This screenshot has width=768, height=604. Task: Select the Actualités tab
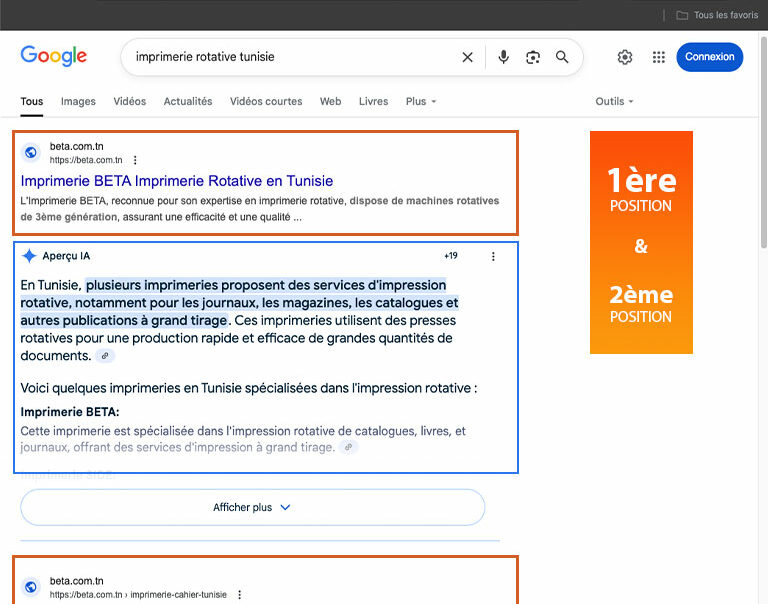tap(188, 101)
